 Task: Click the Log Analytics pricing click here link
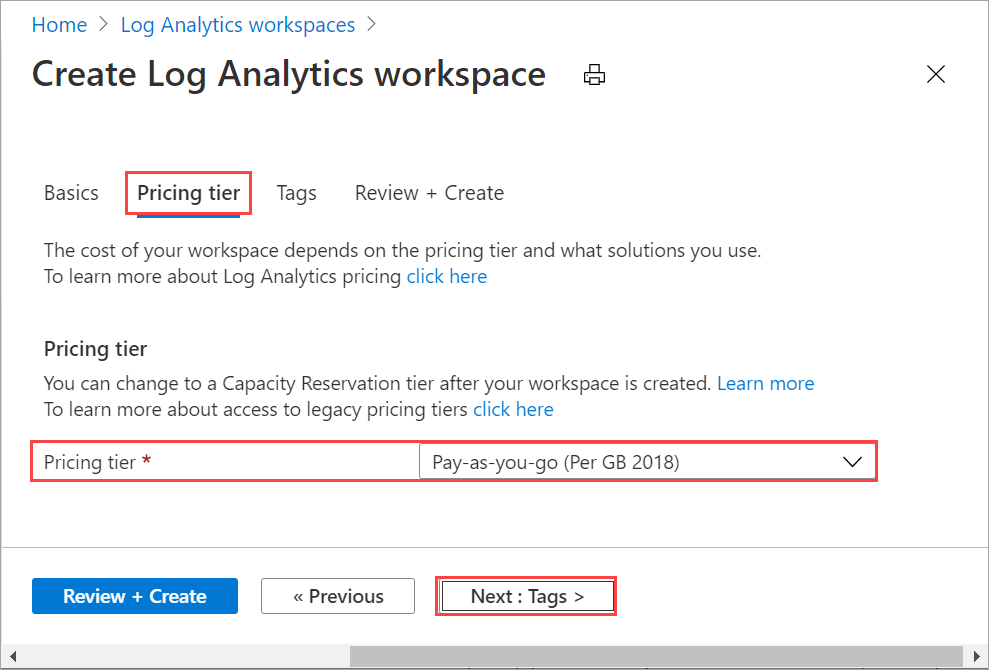pos(446,276)
